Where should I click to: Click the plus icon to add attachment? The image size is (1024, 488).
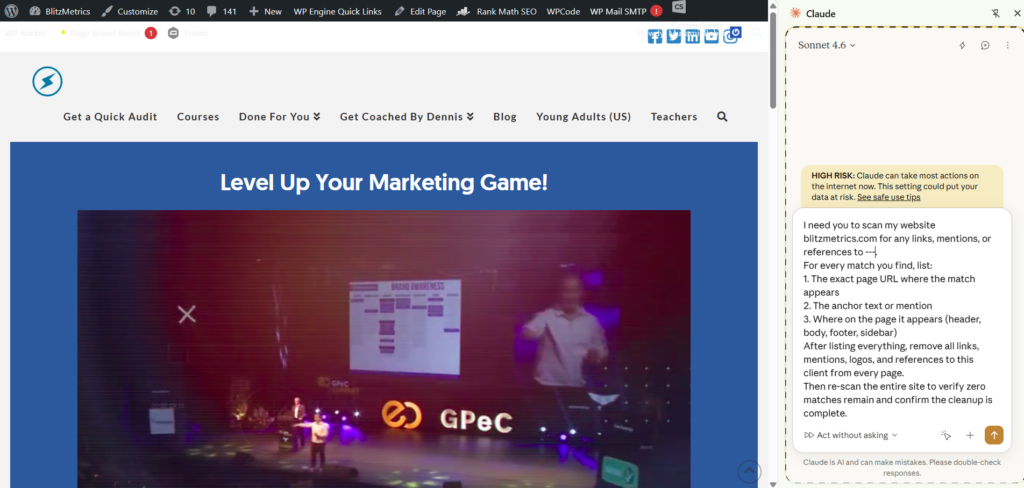(969, 435)
